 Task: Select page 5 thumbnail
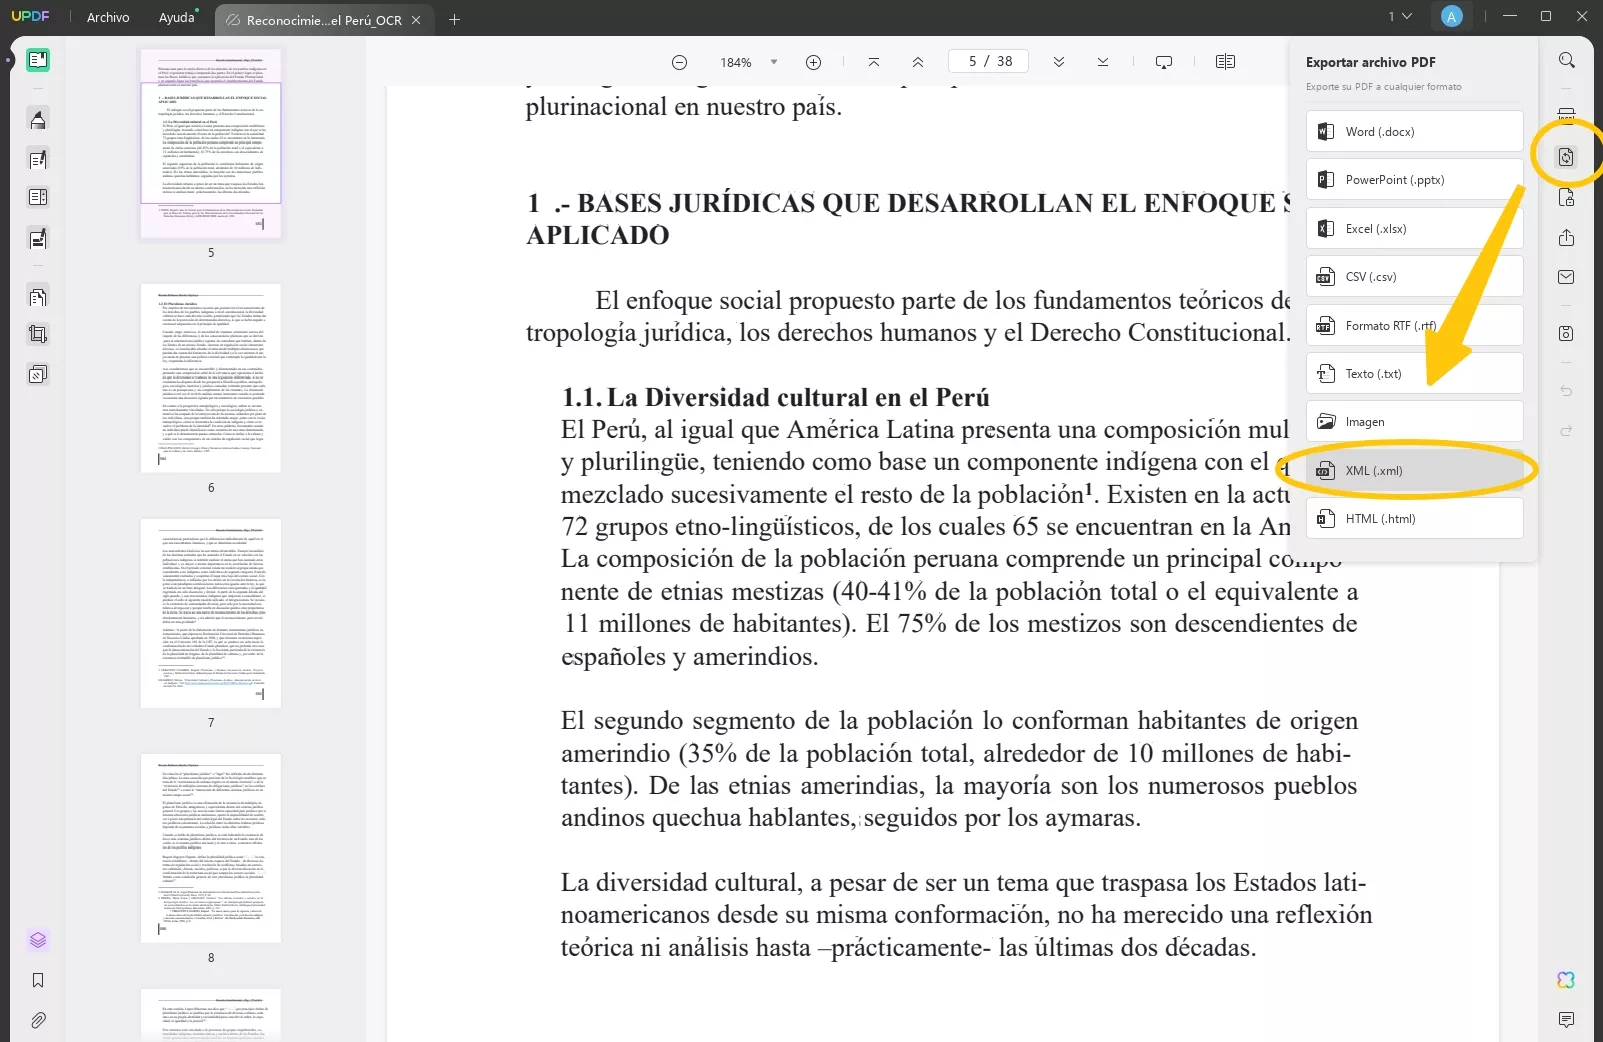tap(211, 143)
